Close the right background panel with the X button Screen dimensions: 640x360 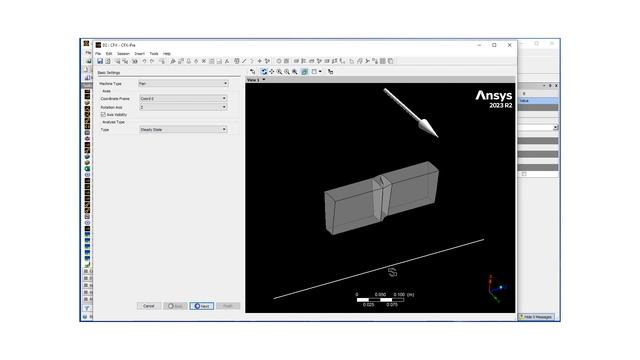pos(556,86)
